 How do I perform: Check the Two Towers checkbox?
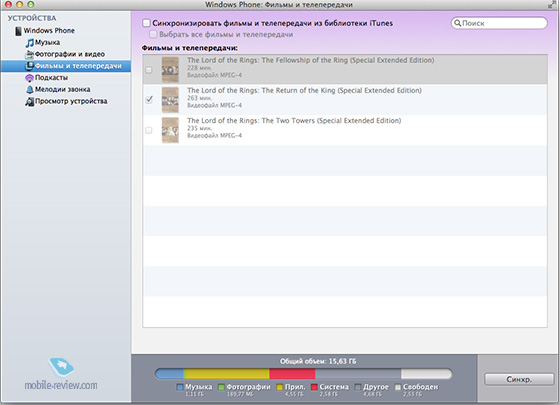(149, 130)
